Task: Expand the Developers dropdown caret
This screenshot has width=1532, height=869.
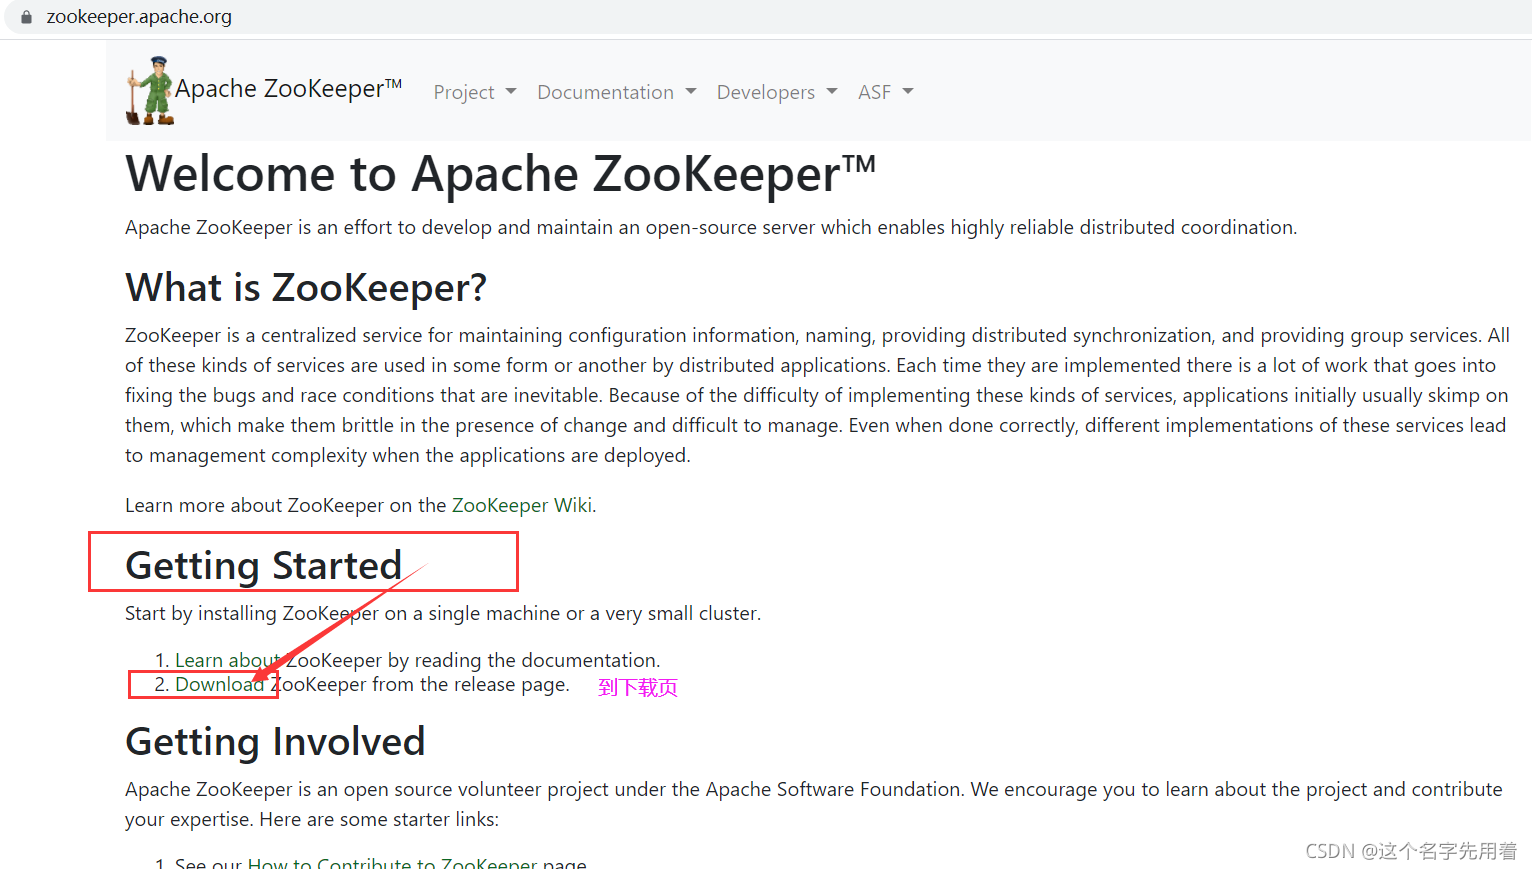Action: (x=832, y=91)
